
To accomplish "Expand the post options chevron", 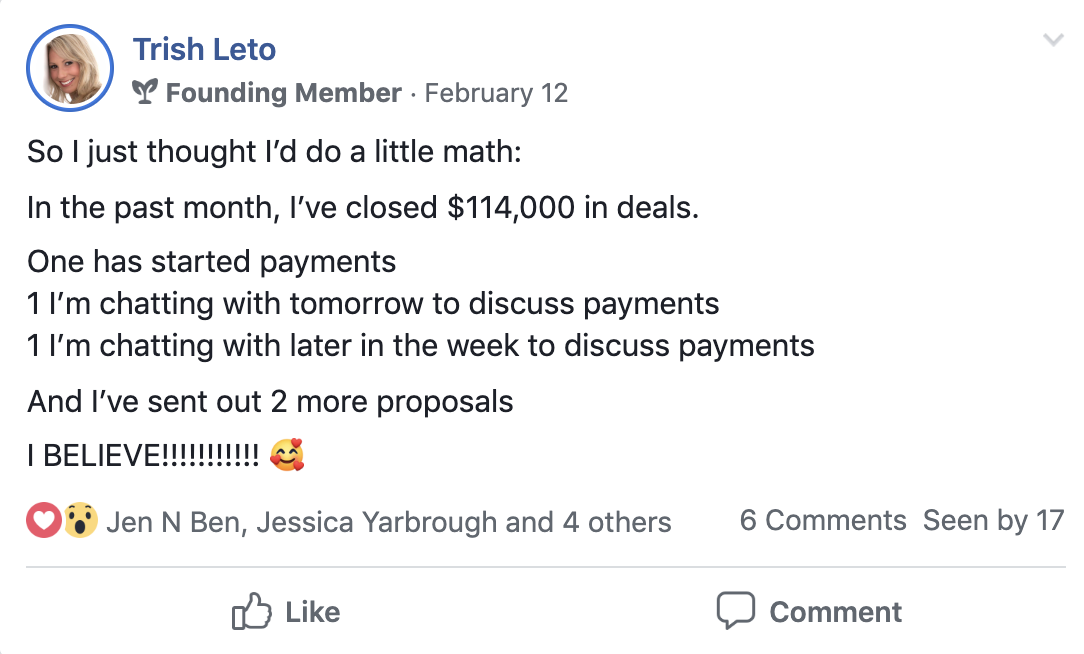I will [1053, 40].
